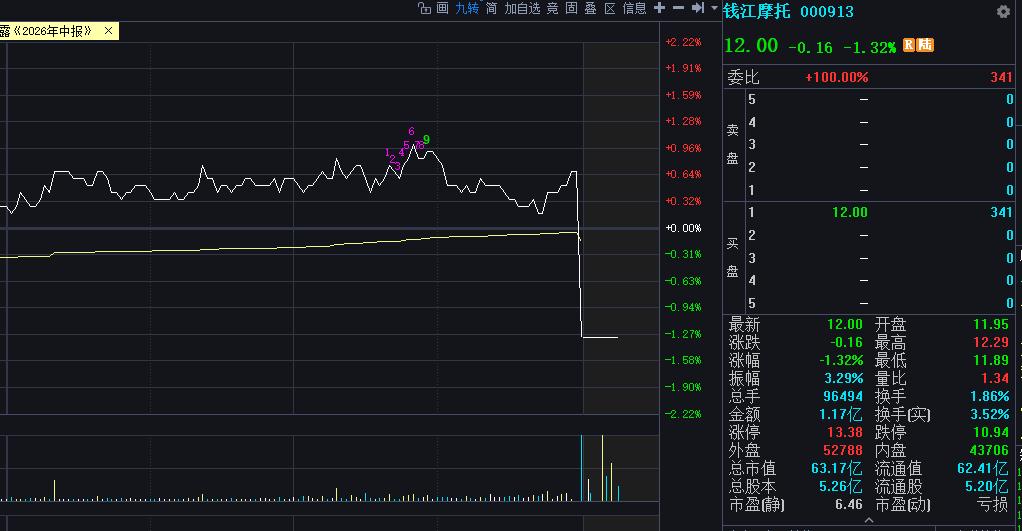Toggle the 九转 indicator
Screen dimensions: 1022x531
[x=467, y=8]
